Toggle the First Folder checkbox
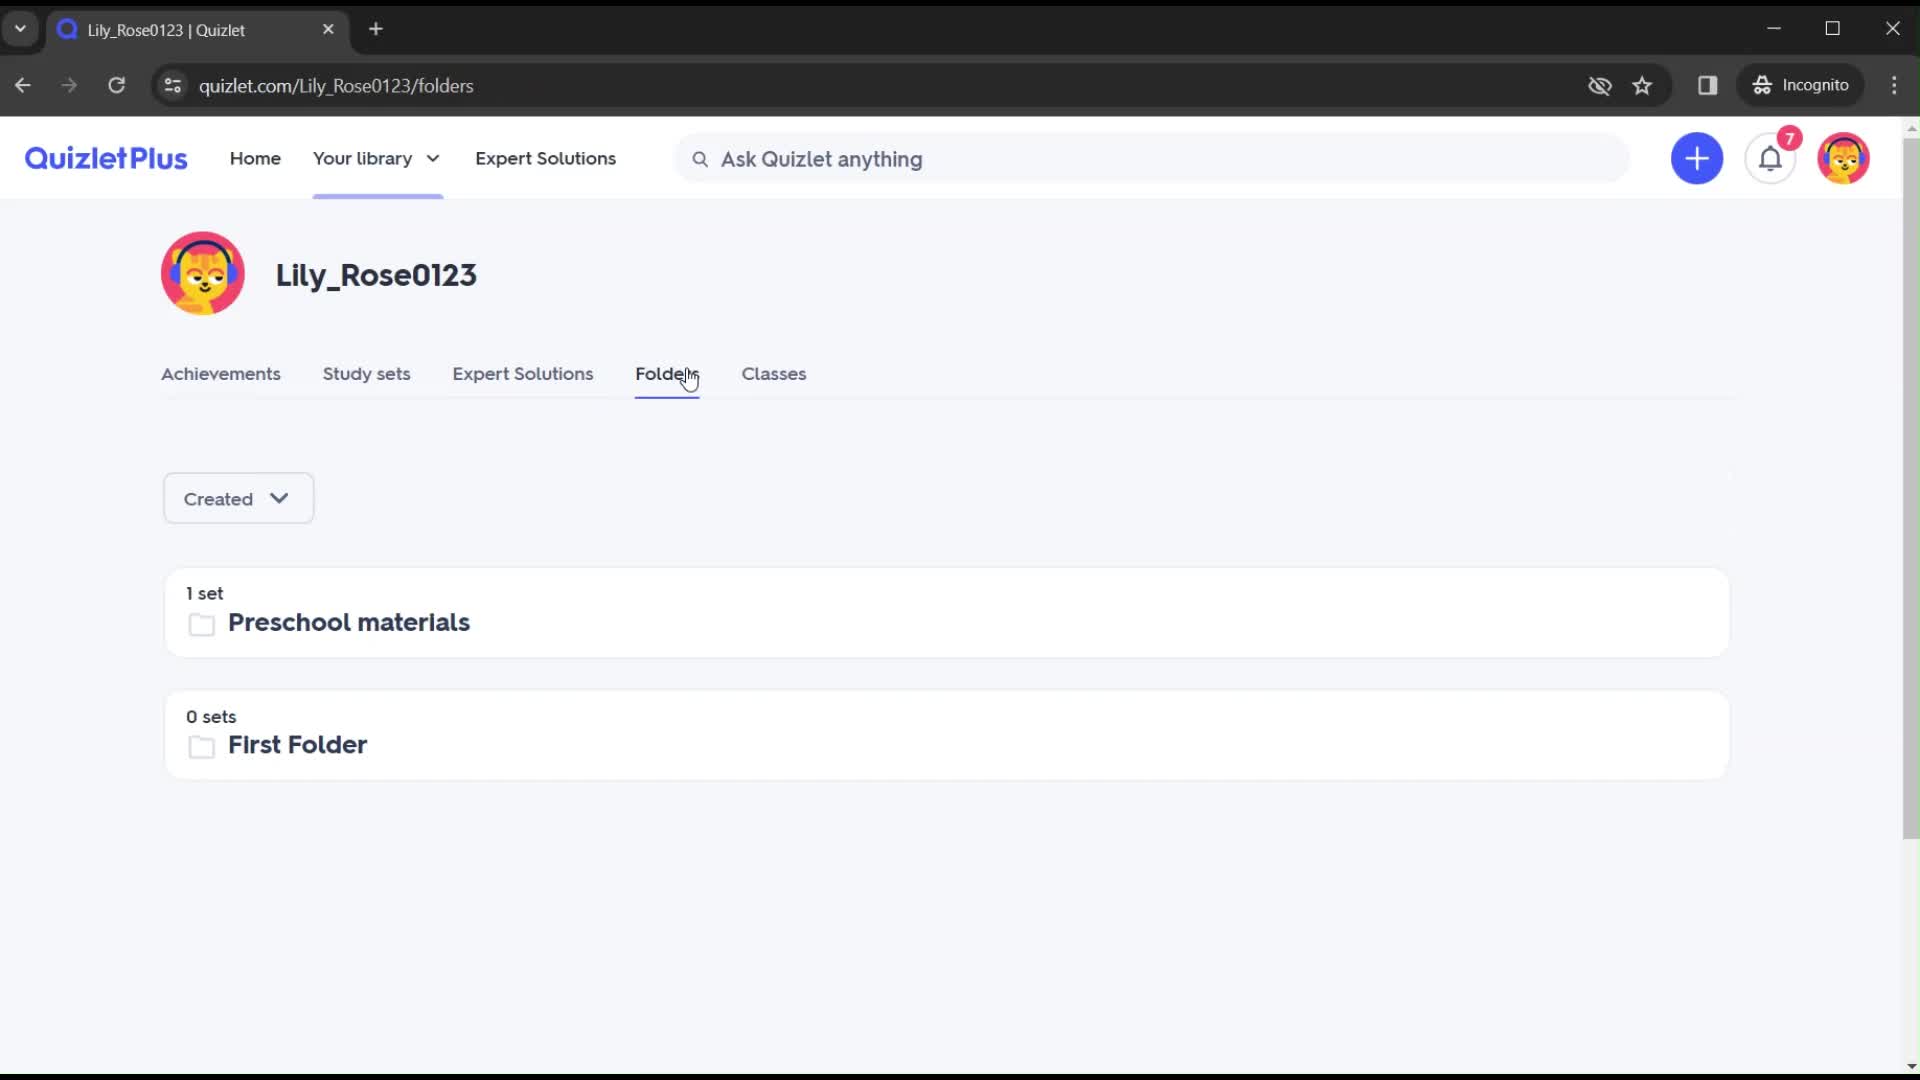The image size is (1920, 1080). click(202, 745)
